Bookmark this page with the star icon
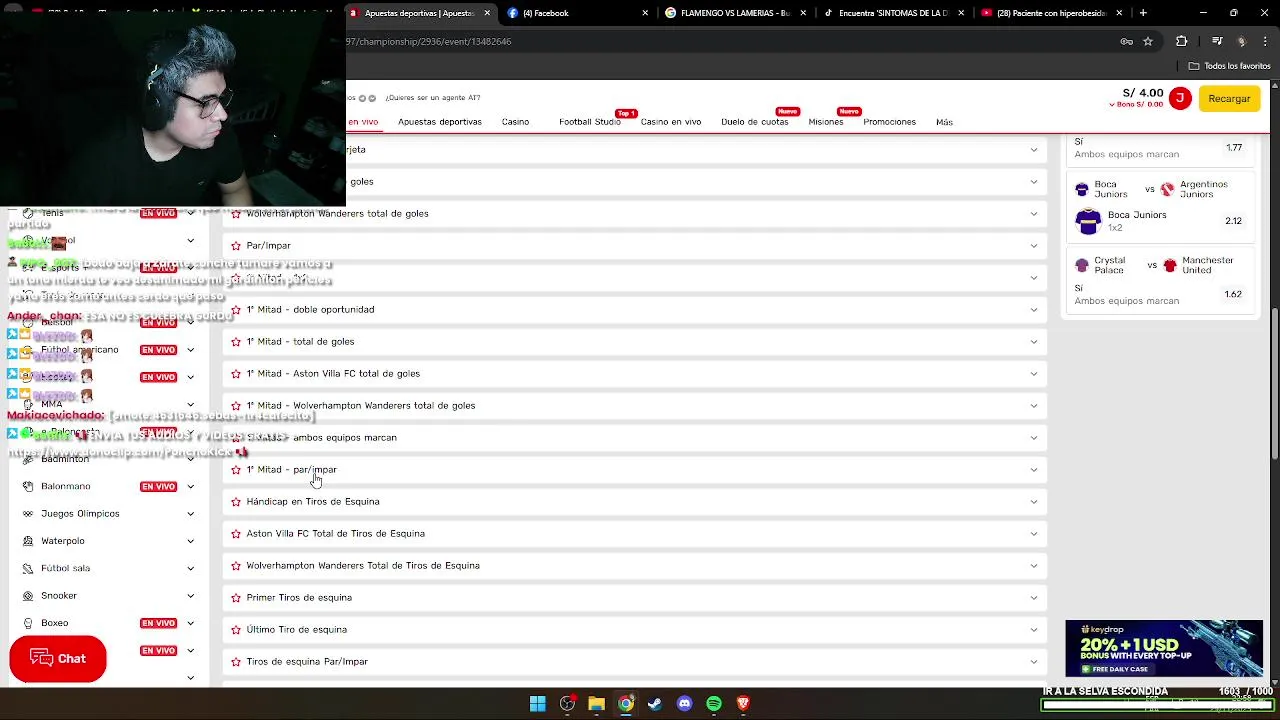1280x720 pixels. [x=1148, y=41]
